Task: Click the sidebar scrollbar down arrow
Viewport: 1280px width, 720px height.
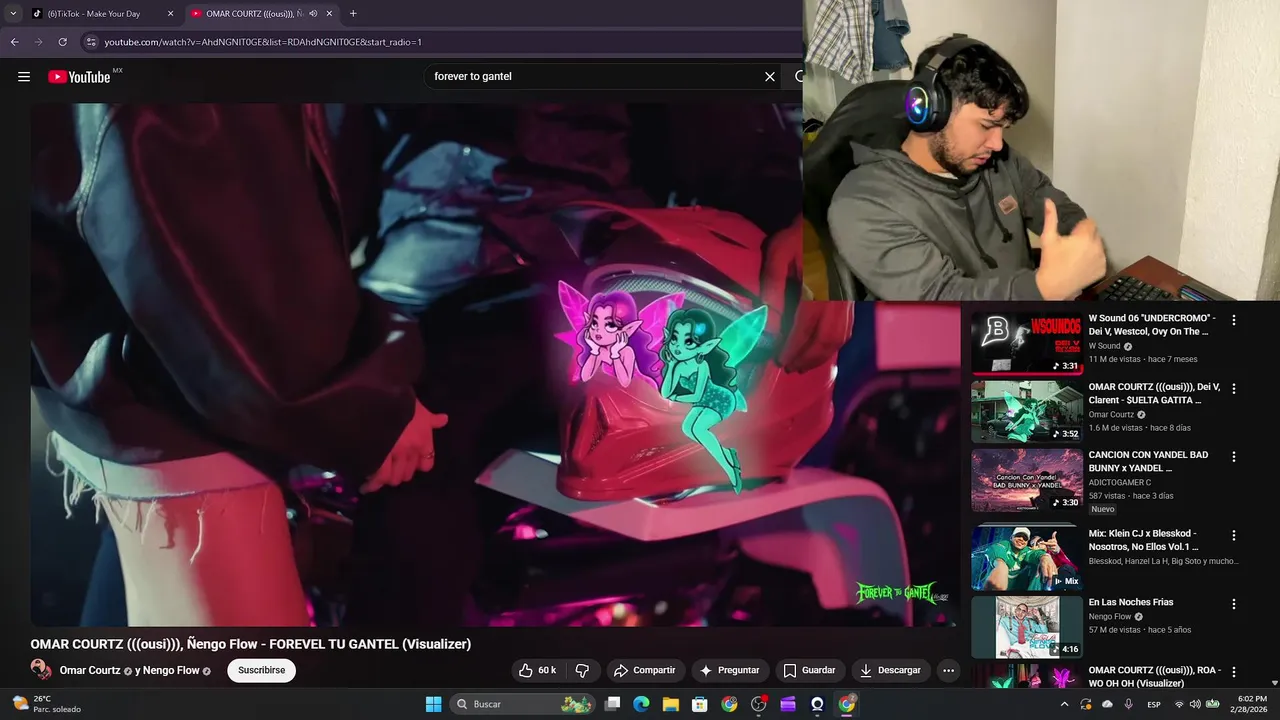Action: coord(1274,683)
